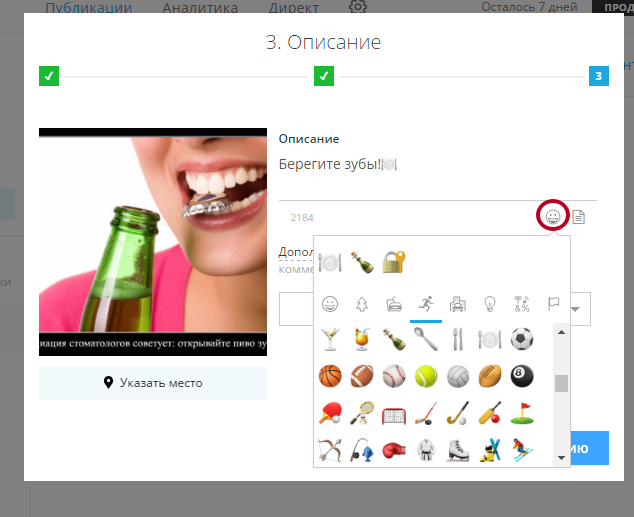Insert ski boot and skis emoji
The image size is (634, 517).
point(490,450)
